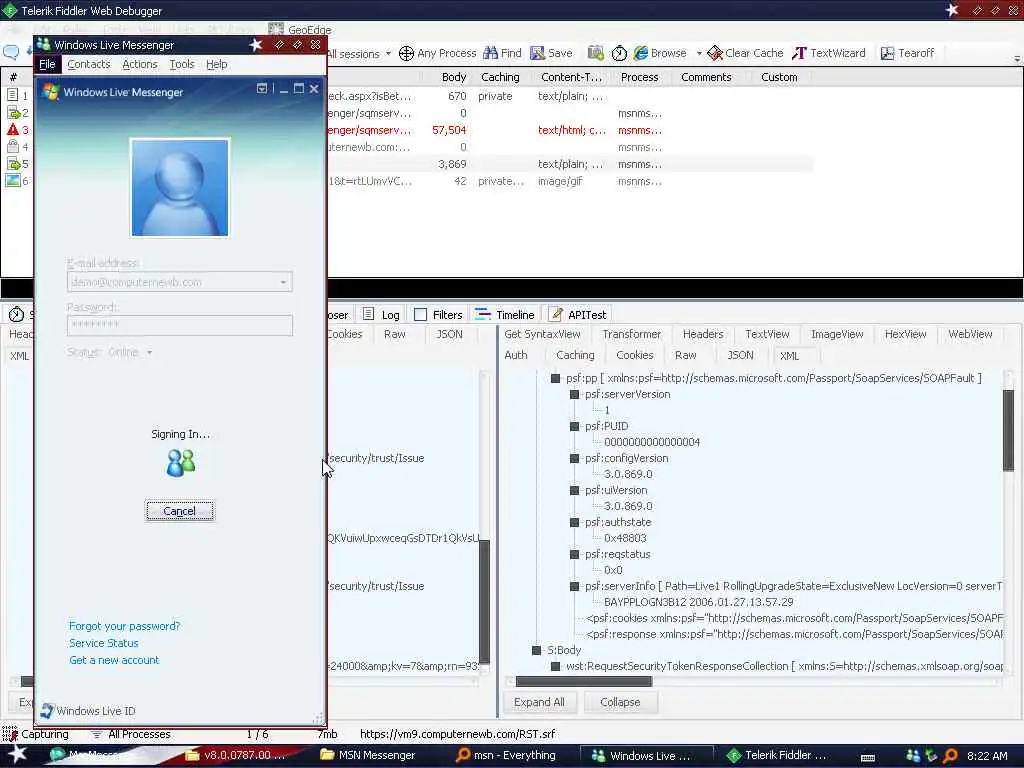Switch to the Filters tab
This screenshot has height=768, width=1024.
[x=438, y=315]
